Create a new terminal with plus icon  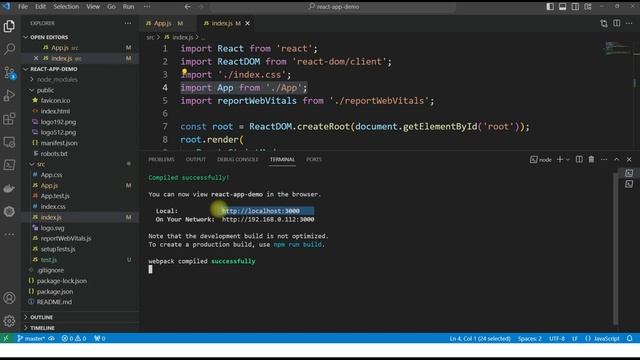tap(560, 160)
